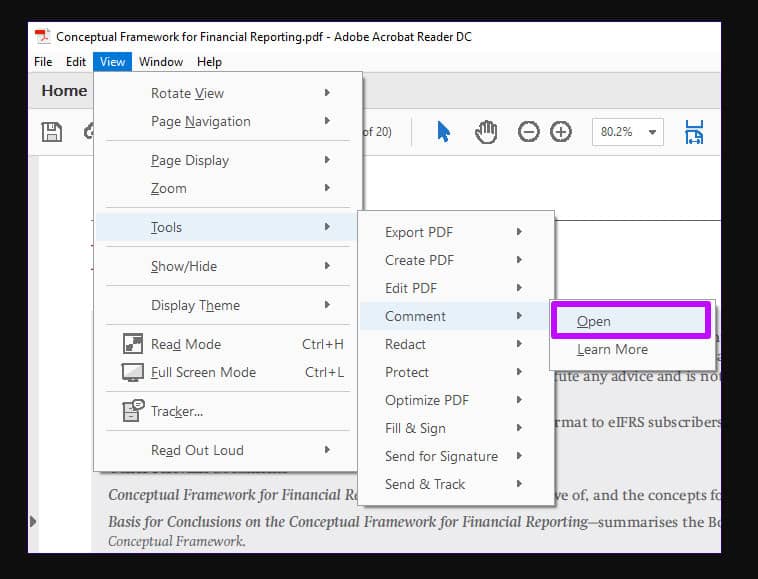Open the Edit menu
The height and width of the screenshot is (579, 758).
(x=76, y=62)
